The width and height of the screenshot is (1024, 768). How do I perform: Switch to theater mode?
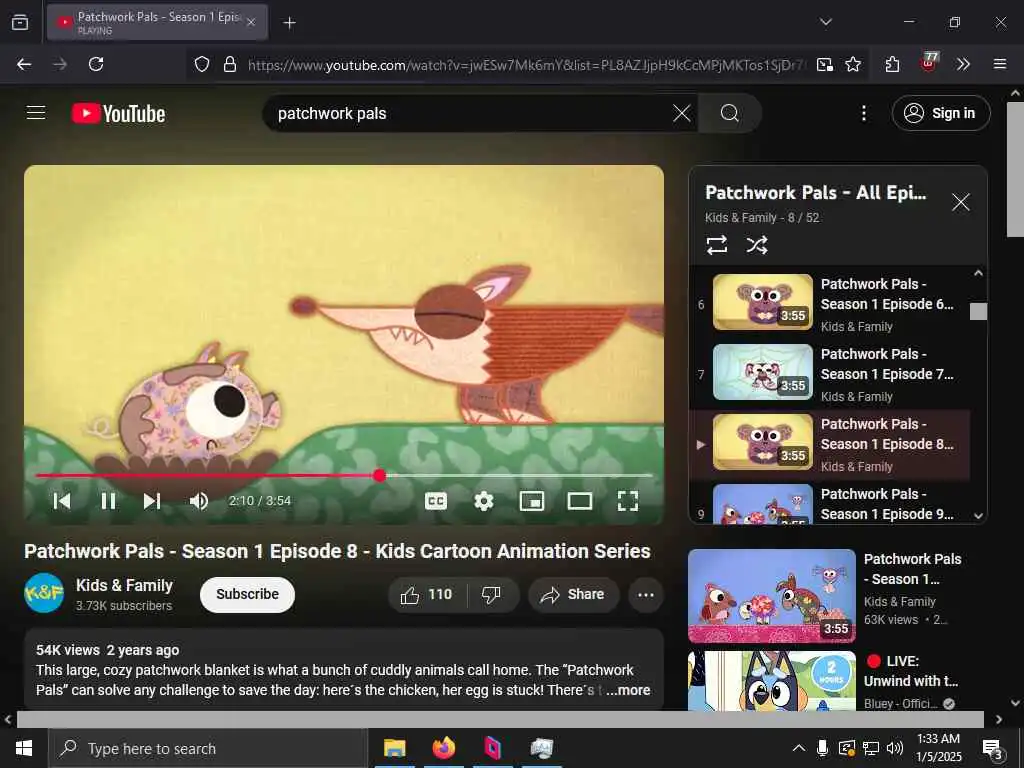(579, 501)
